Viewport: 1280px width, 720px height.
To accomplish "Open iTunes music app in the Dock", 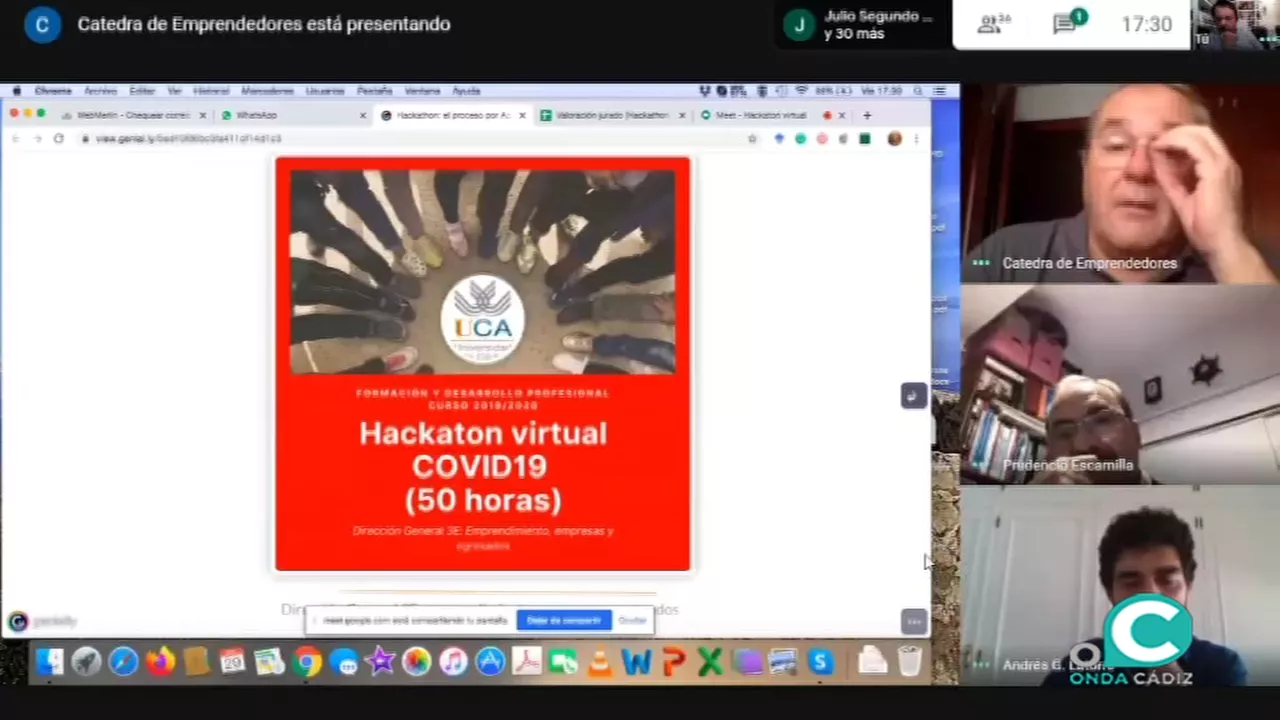I will point(453,662).
